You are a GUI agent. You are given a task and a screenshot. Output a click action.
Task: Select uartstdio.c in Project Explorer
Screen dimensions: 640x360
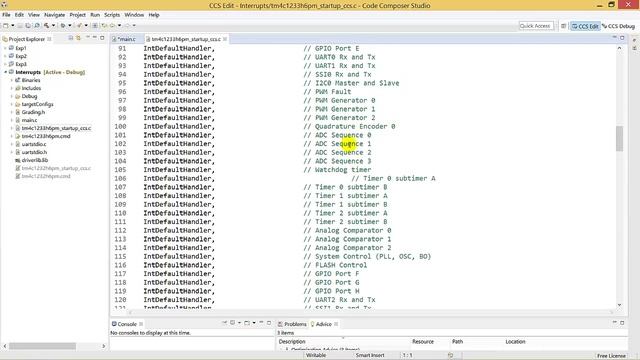point(34,144)
